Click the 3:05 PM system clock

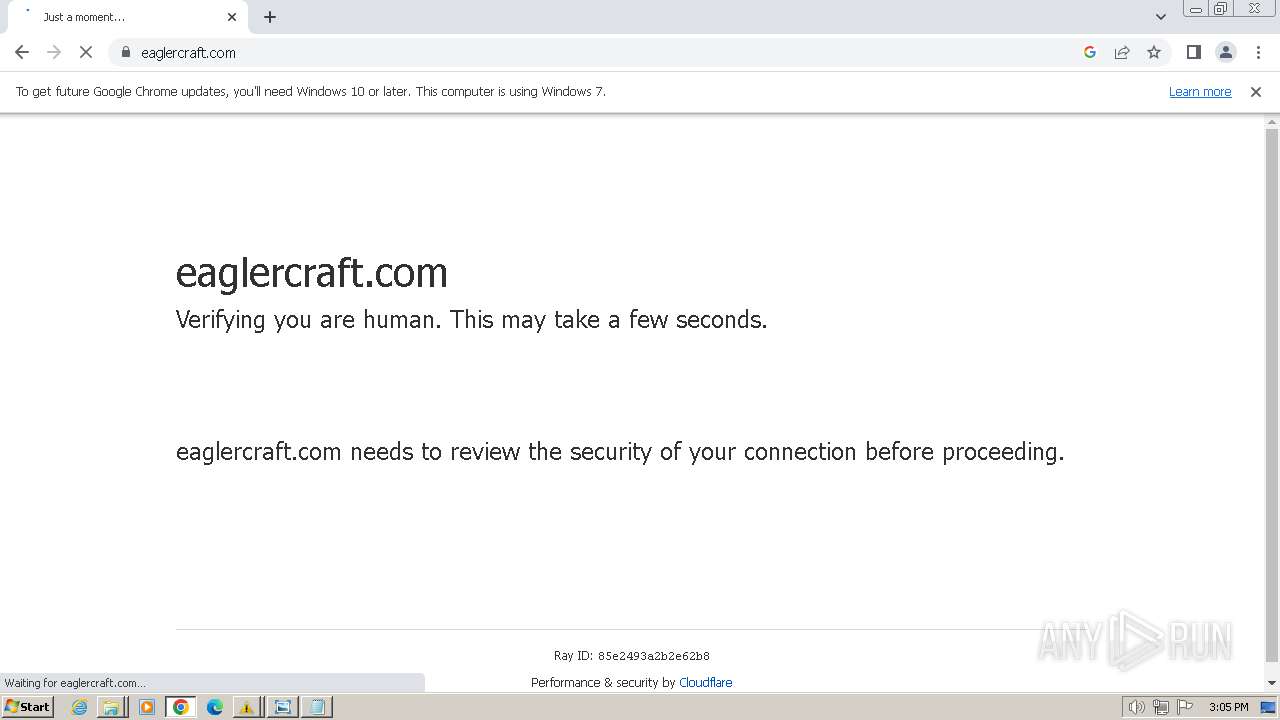click(1228, 707)
